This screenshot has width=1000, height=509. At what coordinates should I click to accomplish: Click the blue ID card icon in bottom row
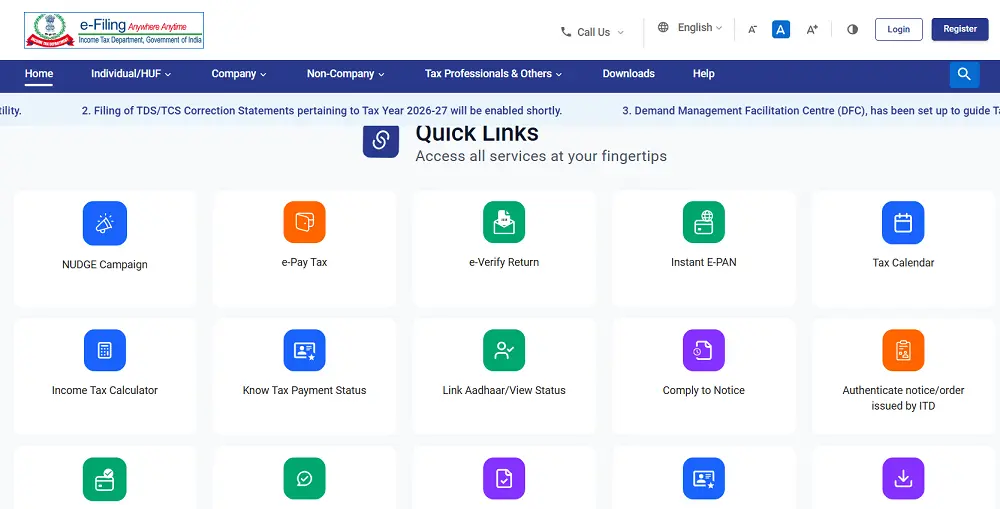[x=703, y=478]
